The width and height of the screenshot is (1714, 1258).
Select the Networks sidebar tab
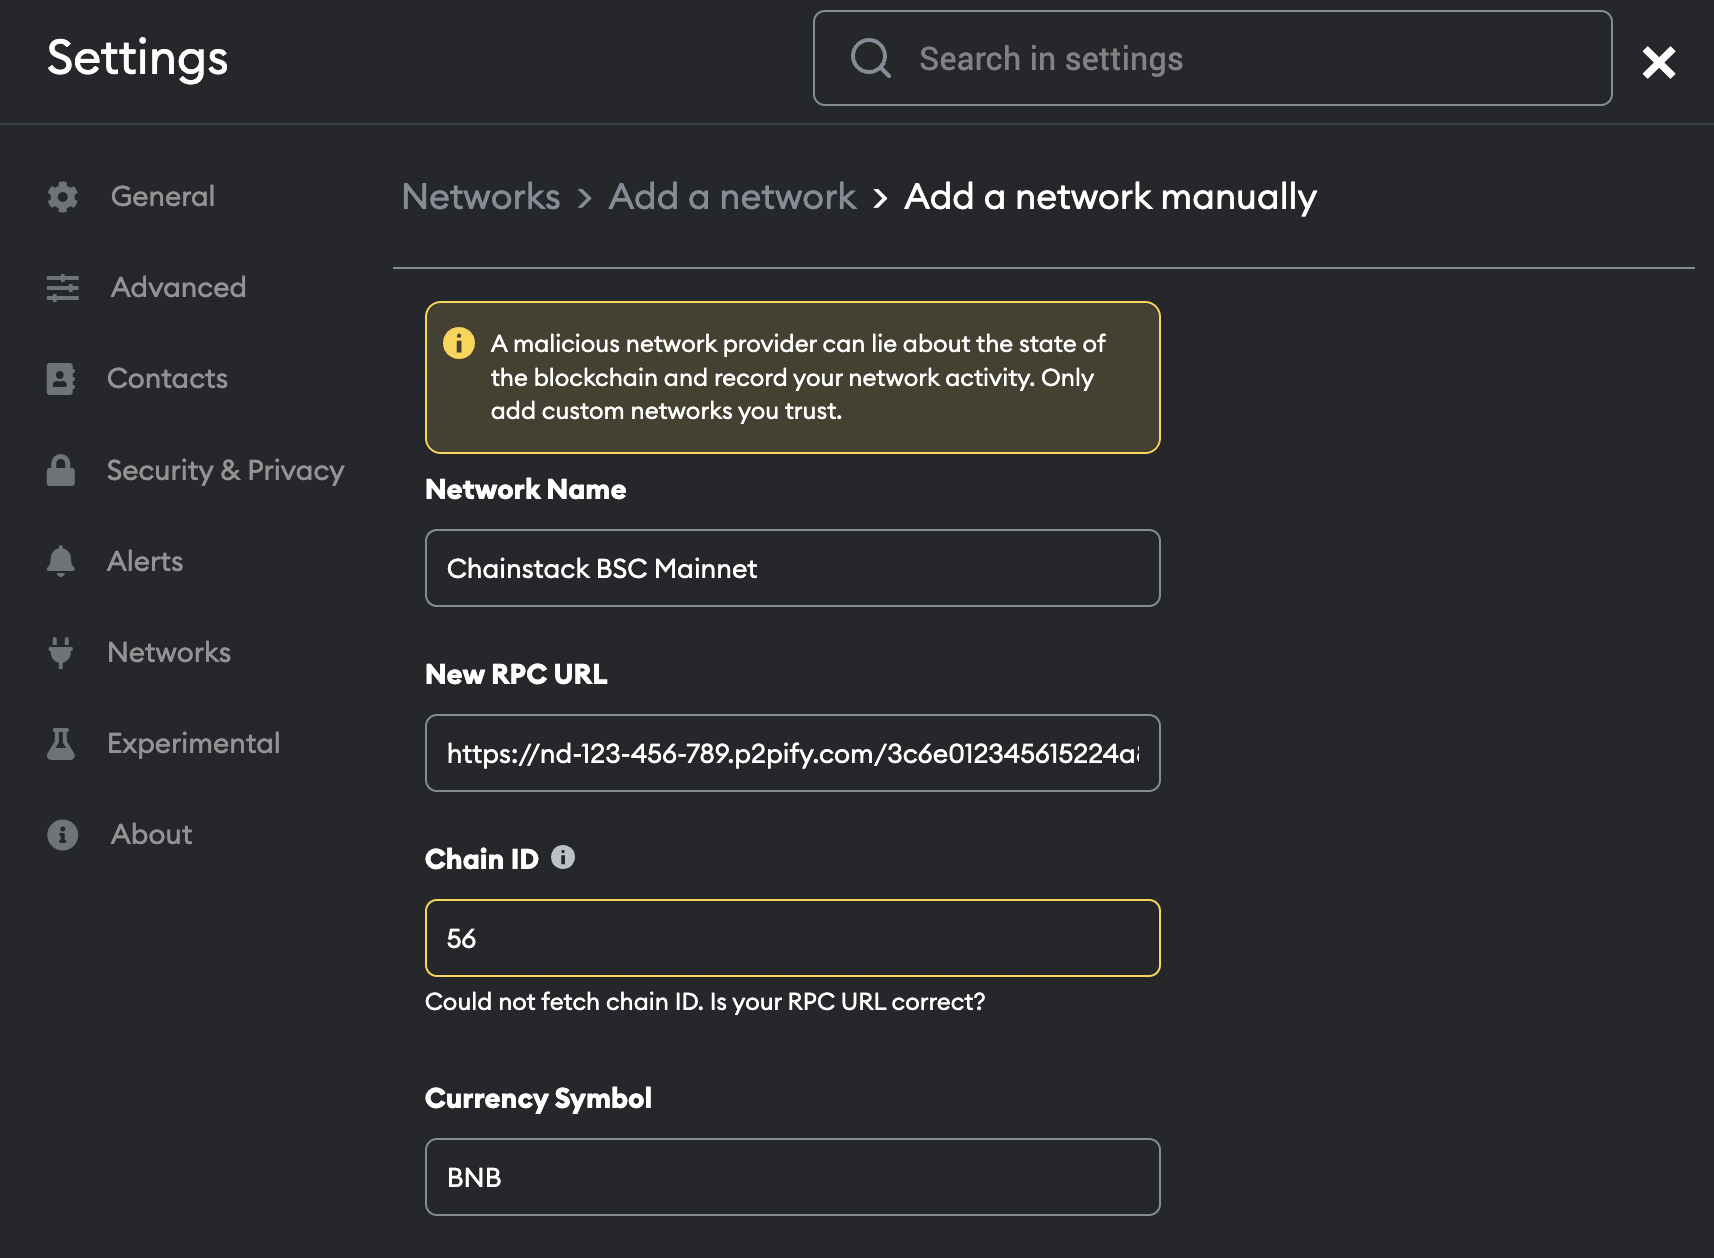point(169,652)
